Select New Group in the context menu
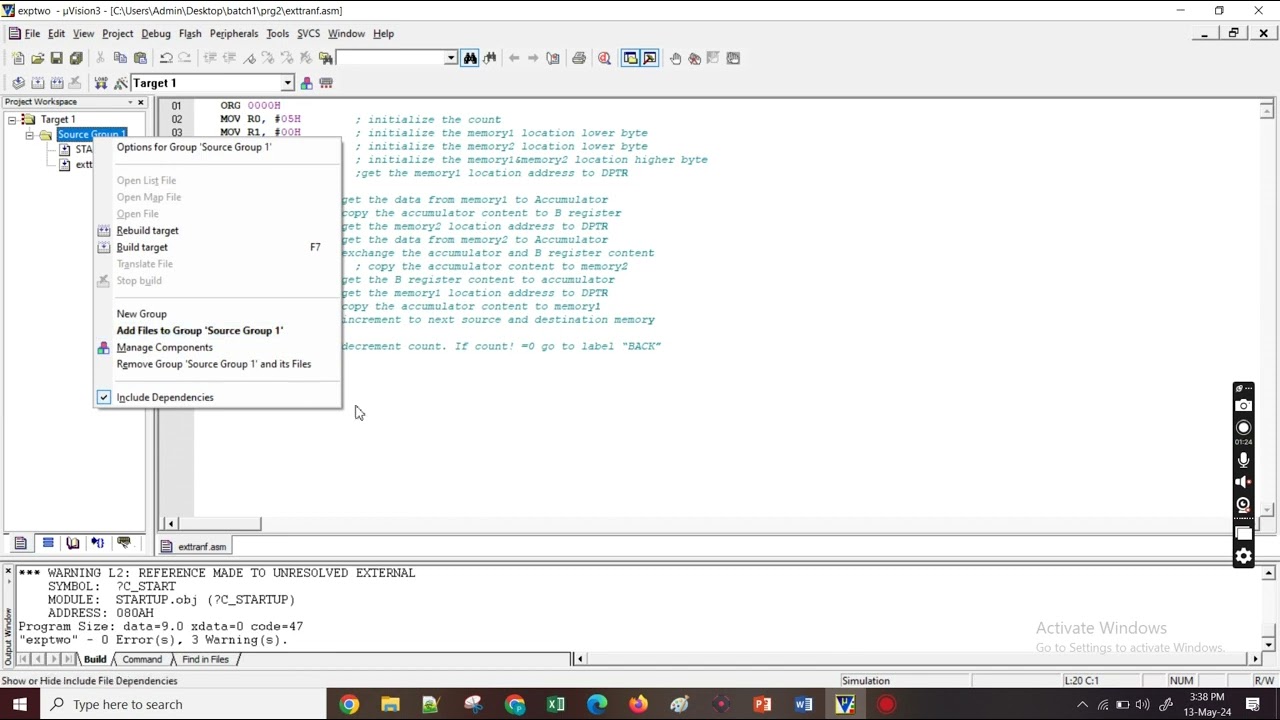This screenshot has height=720, width=1280. [141, 314]
